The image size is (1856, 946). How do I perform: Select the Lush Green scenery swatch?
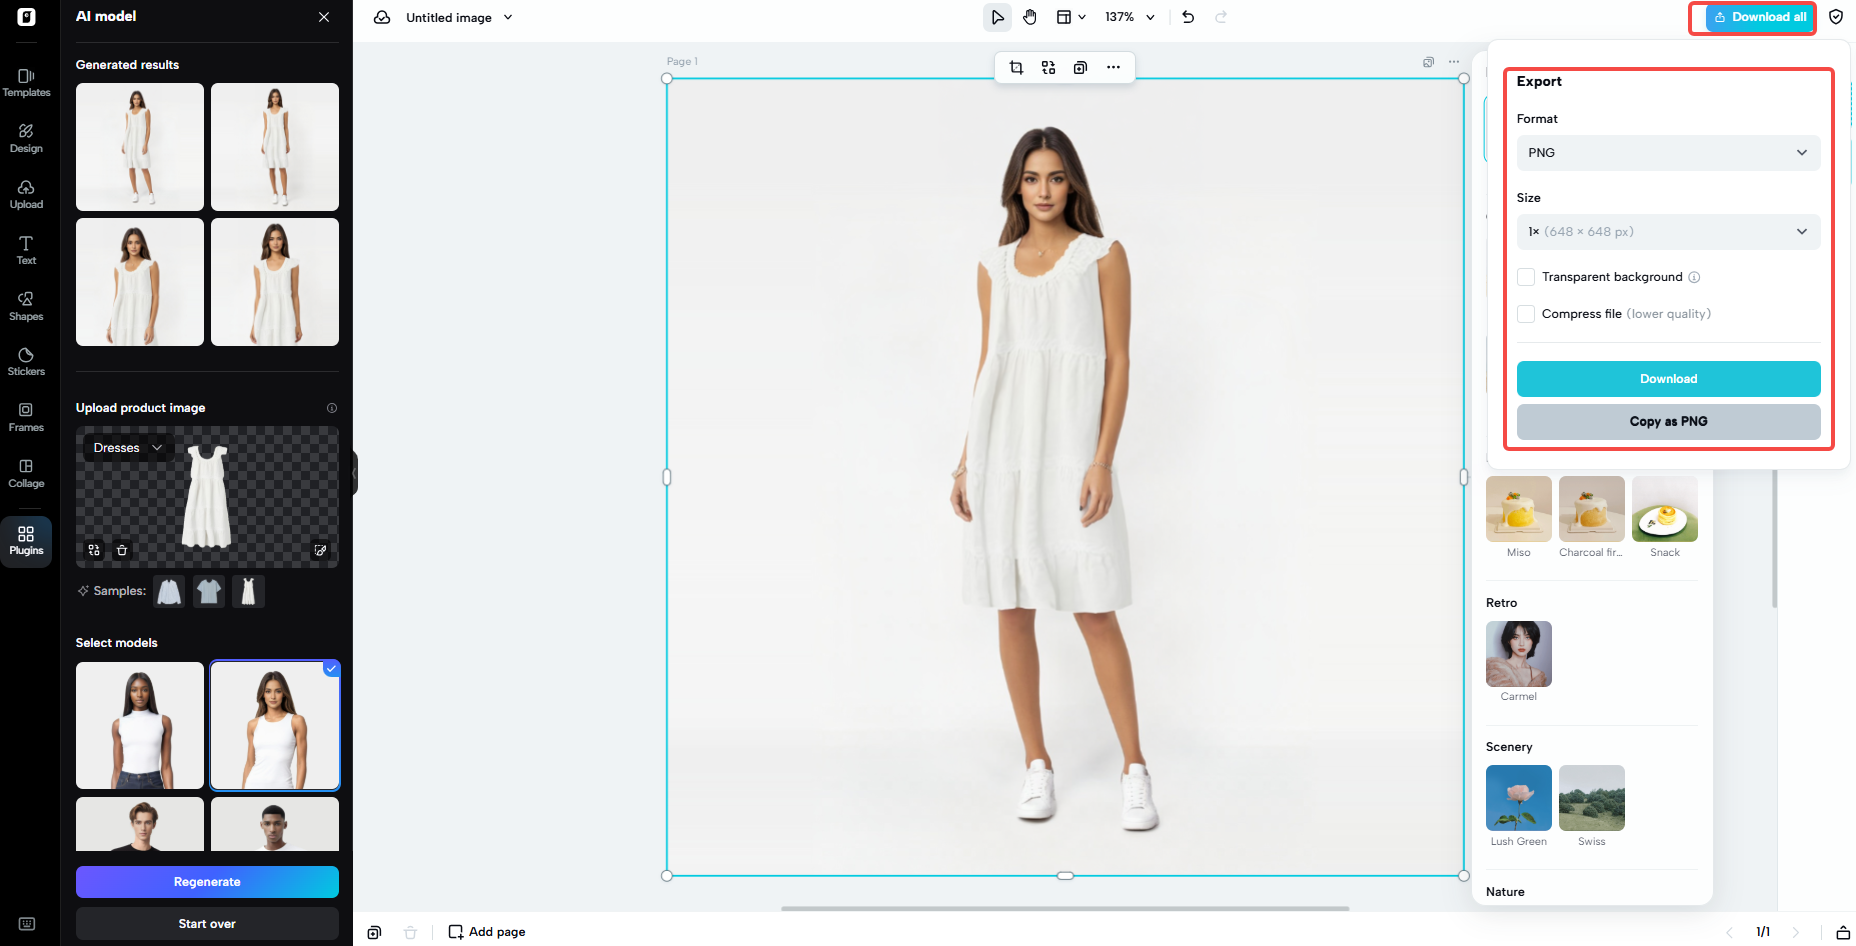pos(1518,798)
